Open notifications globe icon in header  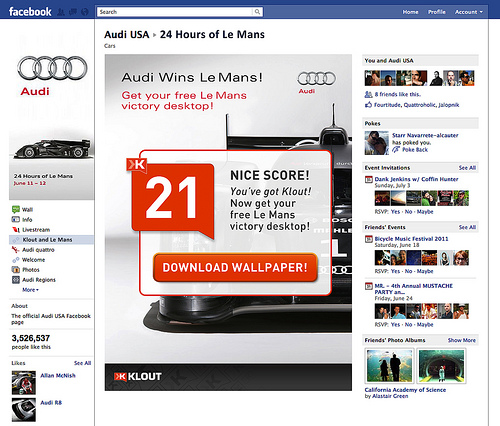[x=85, y=12]
